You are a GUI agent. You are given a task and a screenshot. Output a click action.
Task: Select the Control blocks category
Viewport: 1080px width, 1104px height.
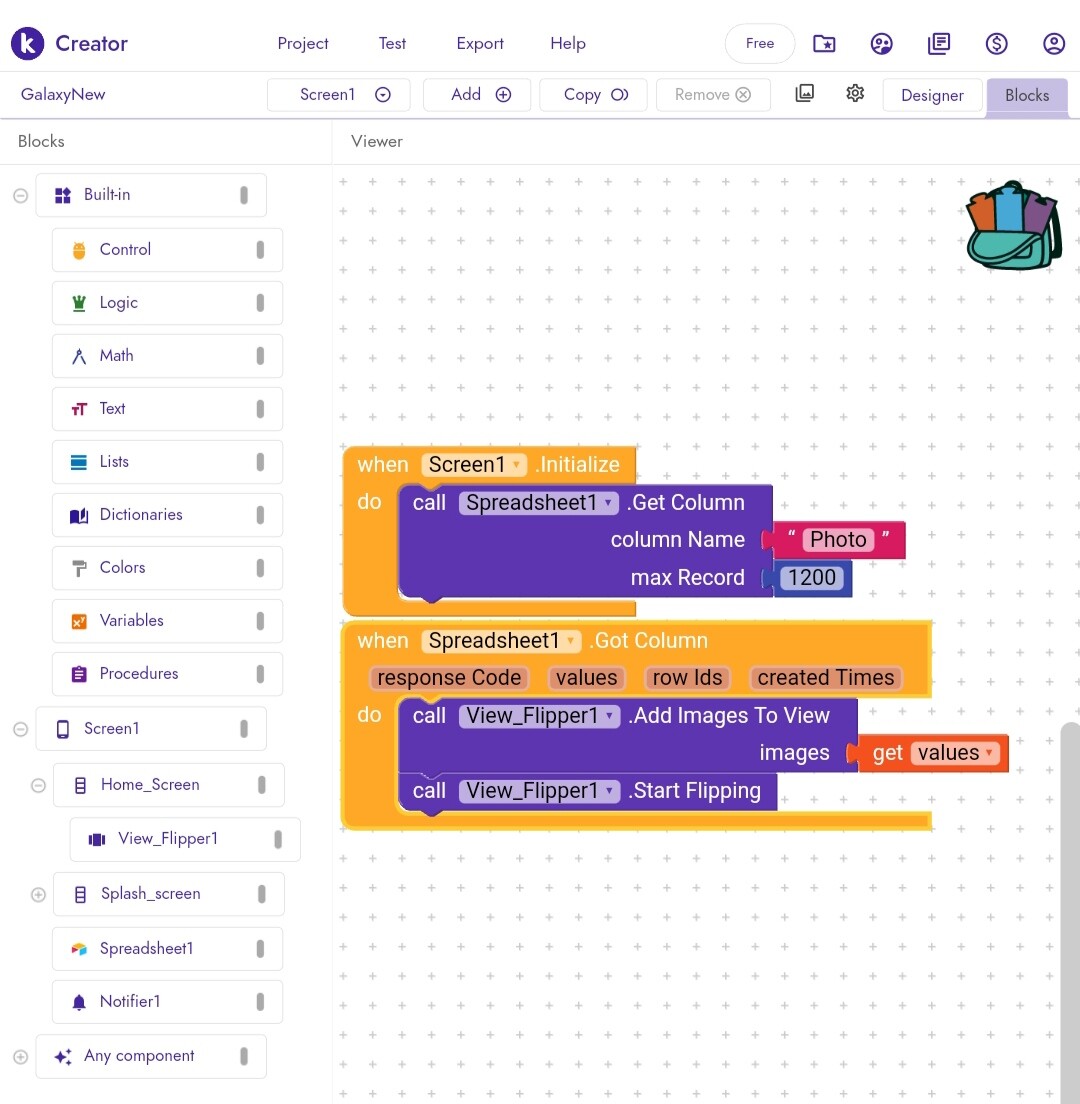pos(168,250)
